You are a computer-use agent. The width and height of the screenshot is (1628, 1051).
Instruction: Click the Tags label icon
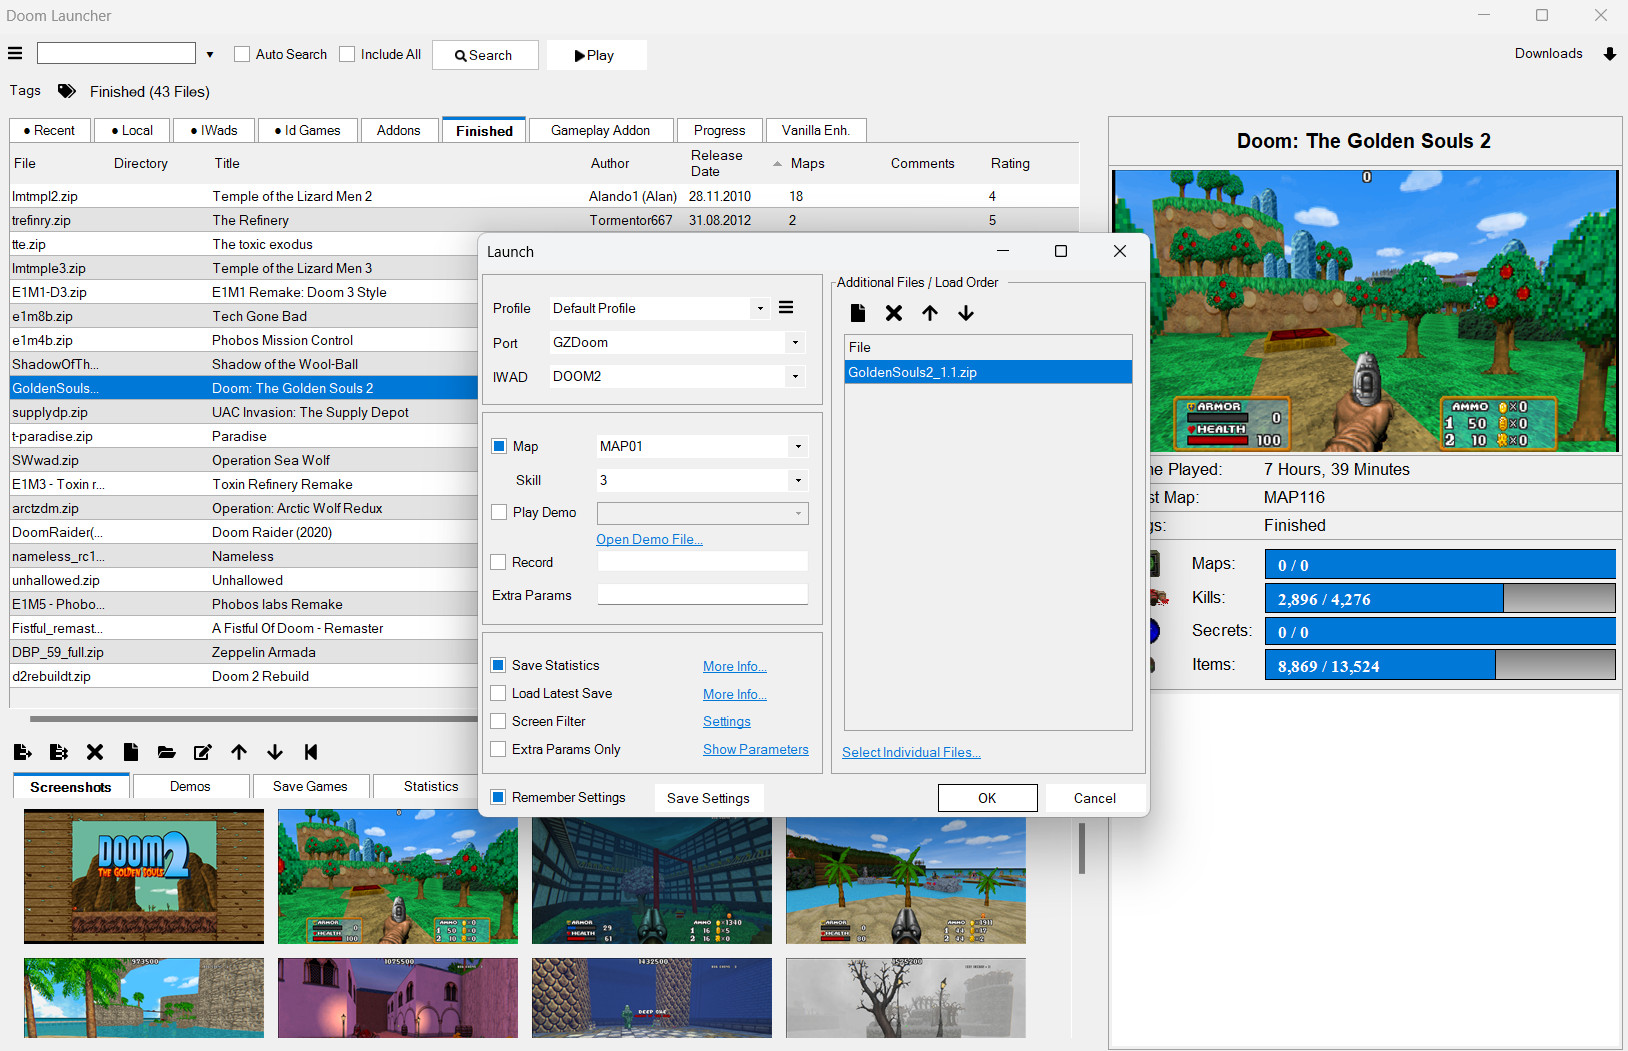click(67, 91)
